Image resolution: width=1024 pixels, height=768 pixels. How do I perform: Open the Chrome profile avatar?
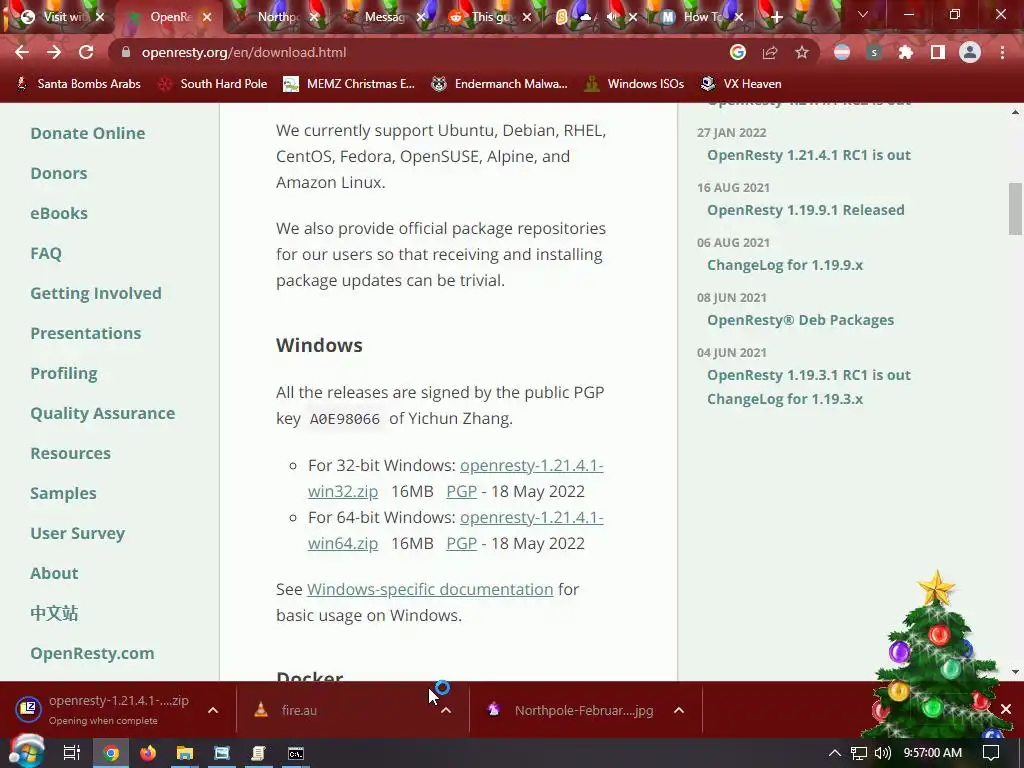point(970,52)
